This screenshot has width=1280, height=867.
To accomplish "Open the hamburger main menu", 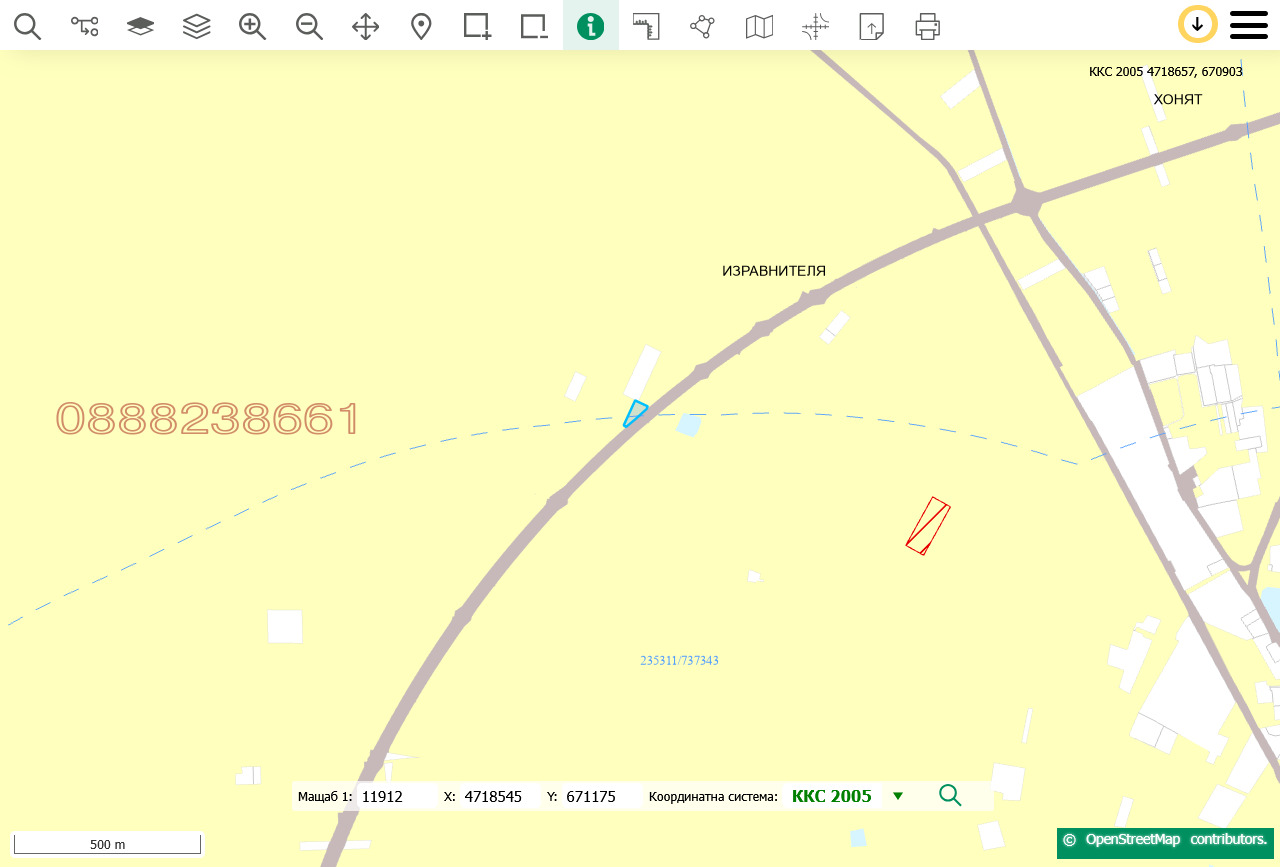I will coord(1248,25).
